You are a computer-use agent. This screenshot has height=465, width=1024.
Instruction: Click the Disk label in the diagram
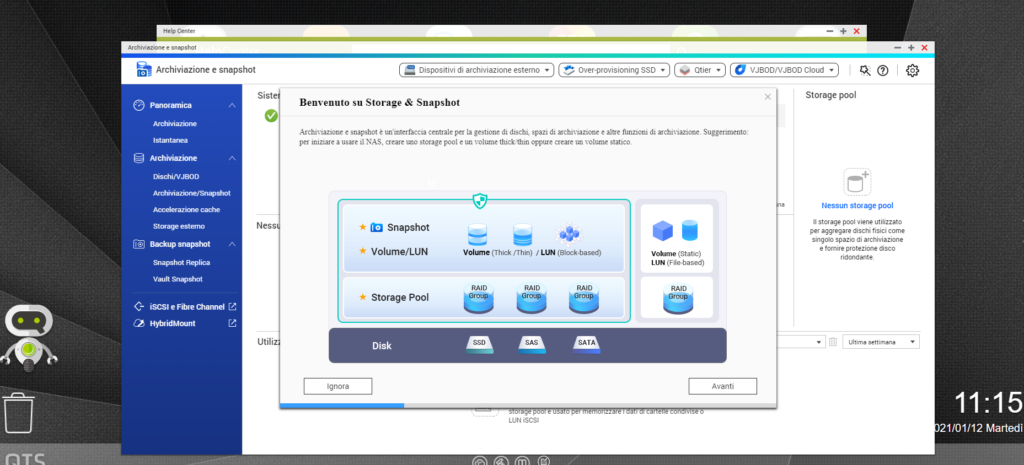382,345
